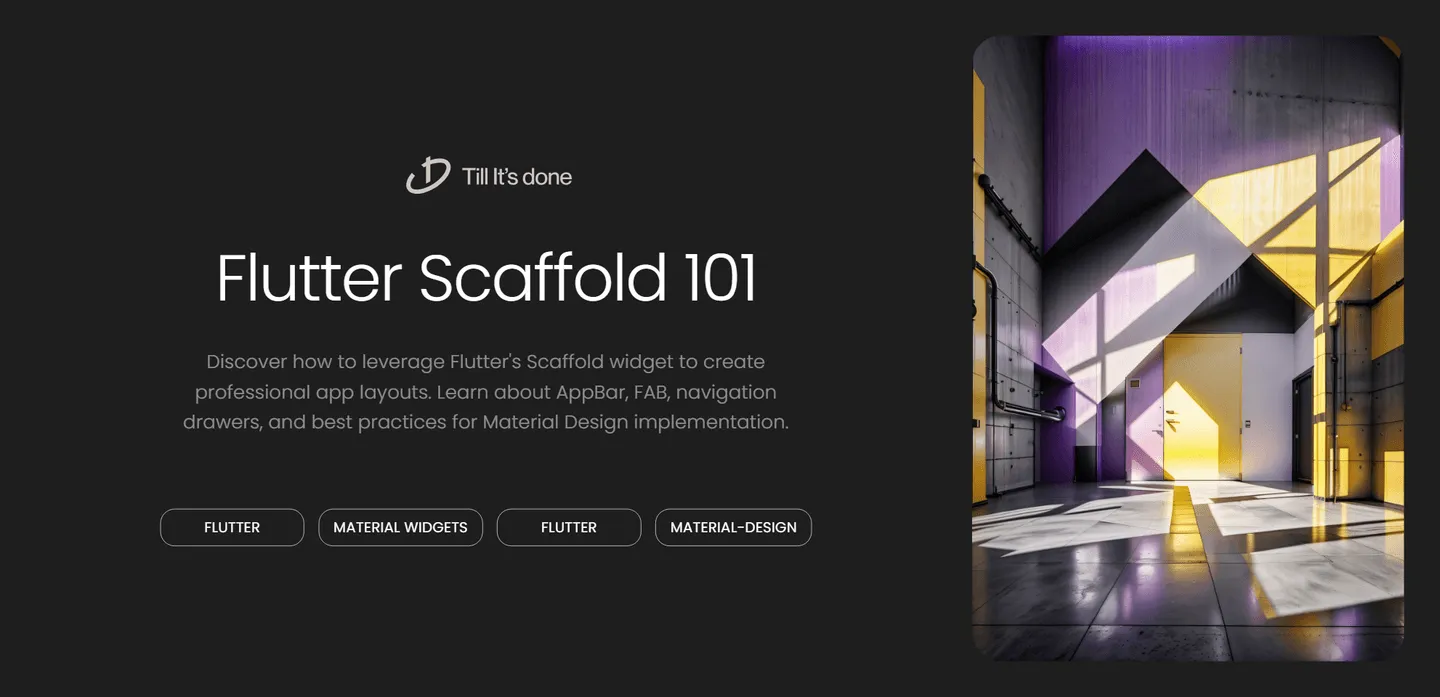The width and height of the screenshot is (1440, 697).
Task: Click the word "Flutter" in the main heading
Action: pos(309,278)
